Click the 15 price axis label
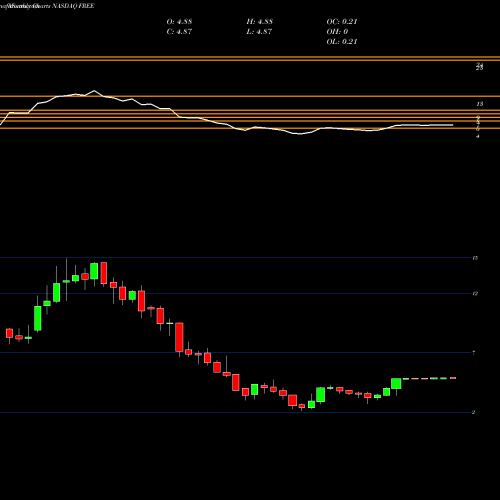The width and height of the screenshot is (500, 500). (475, 258)
